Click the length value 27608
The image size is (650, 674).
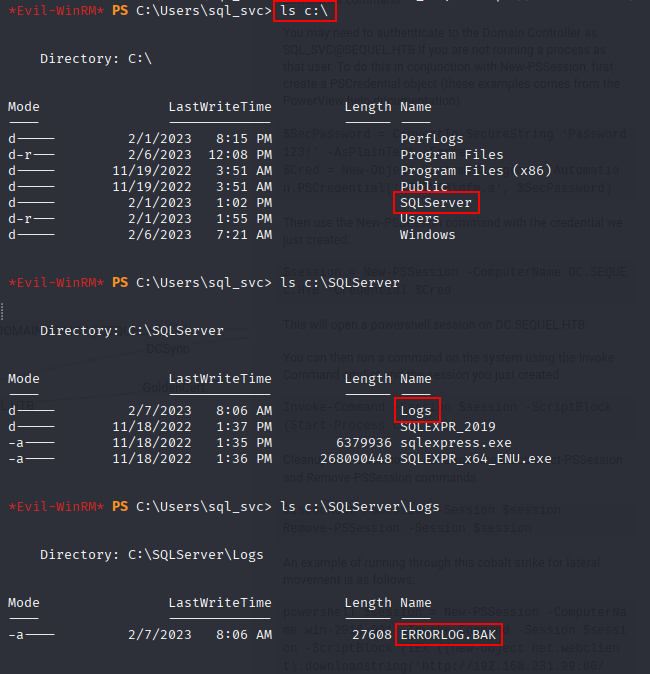[x=371, y=634]
